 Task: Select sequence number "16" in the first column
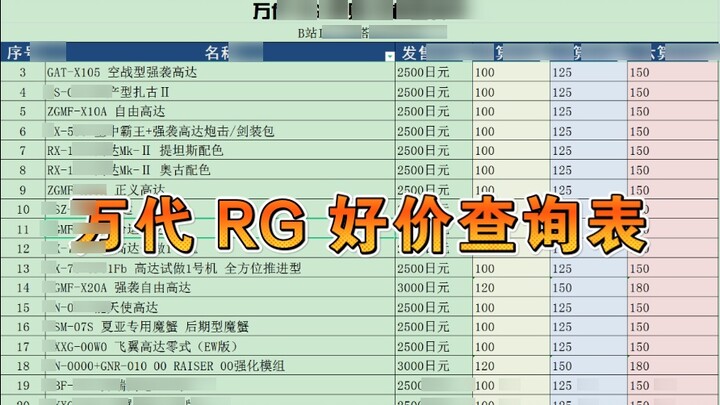coord(23,327)
